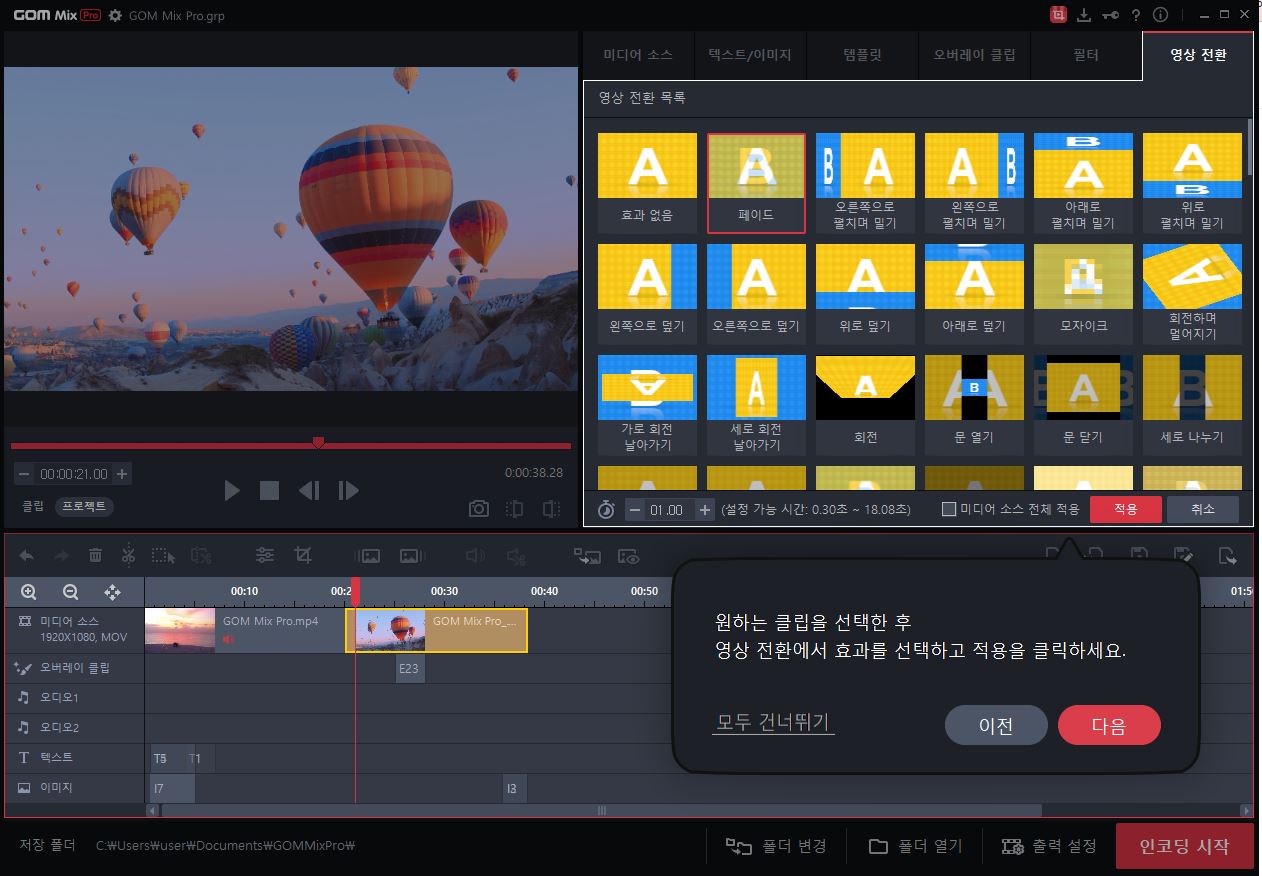The width and height of the screenshot is (1262, 876).
Task: Check the 미디어 소스 전체 적용 checkbox
Action: coord(949,509)
